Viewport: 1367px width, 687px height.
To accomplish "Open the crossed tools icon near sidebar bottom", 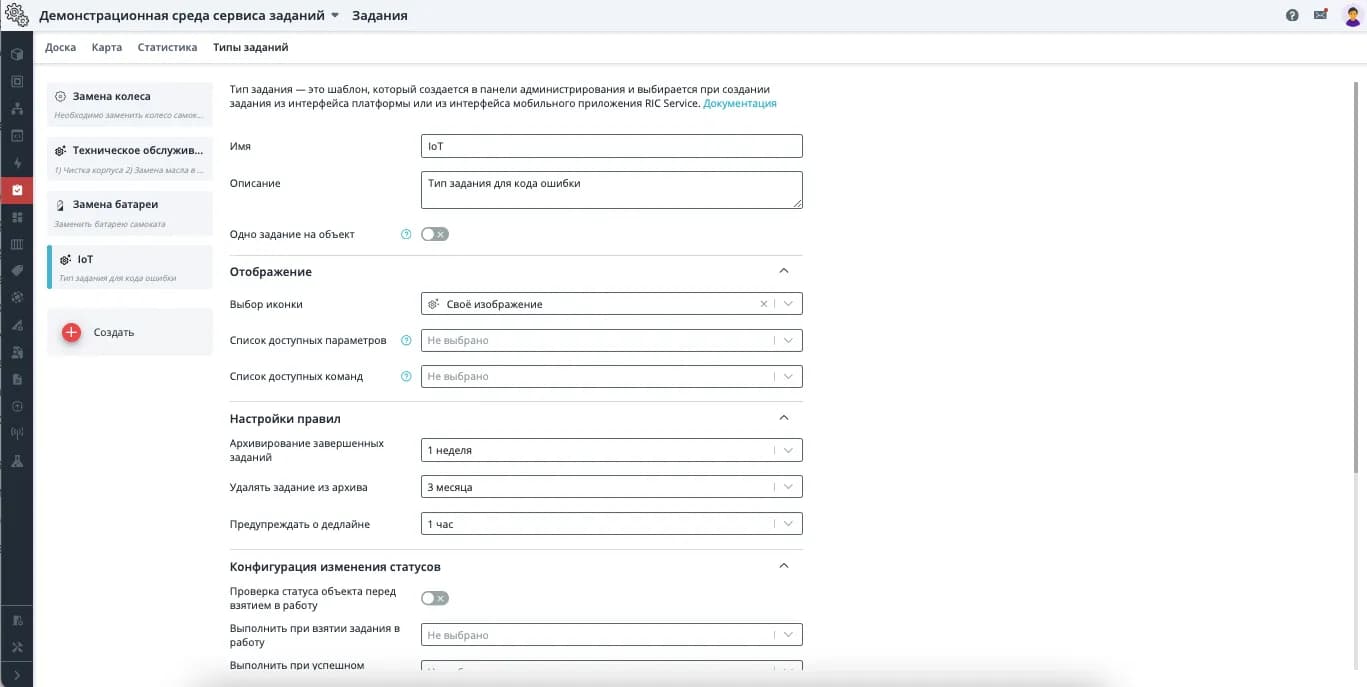I will (17, 646).
